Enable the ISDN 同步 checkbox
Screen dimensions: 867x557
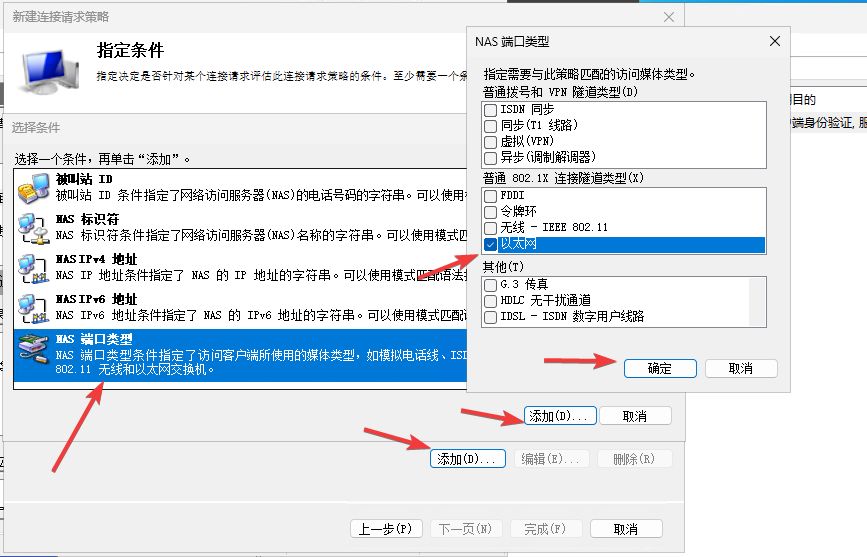click(490, 109)
